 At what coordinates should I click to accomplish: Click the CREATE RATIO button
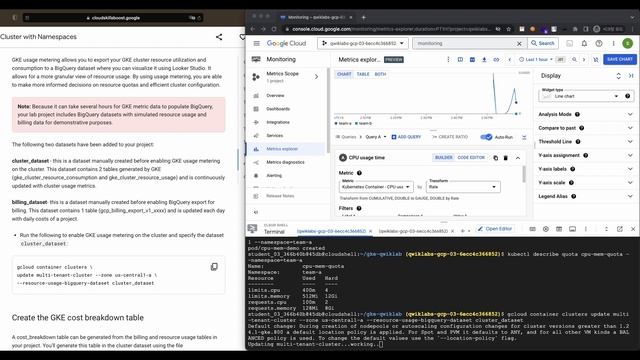[x=450, y=137]
